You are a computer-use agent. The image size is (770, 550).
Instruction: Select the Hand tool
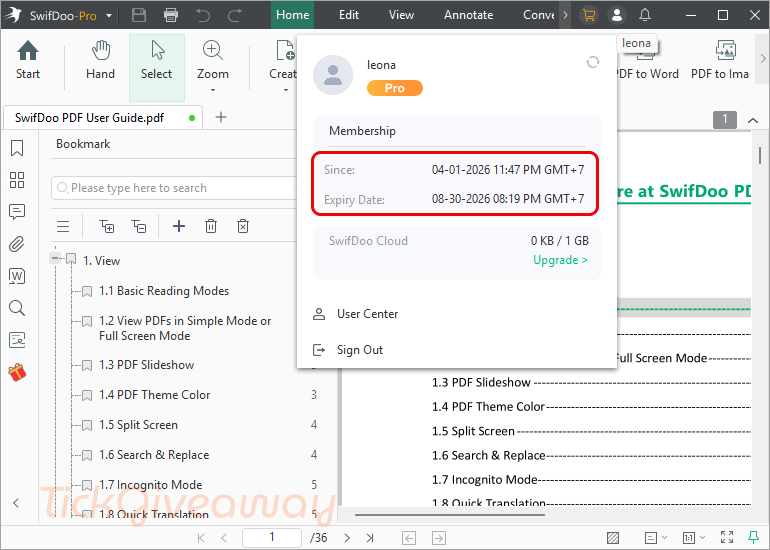101,60
